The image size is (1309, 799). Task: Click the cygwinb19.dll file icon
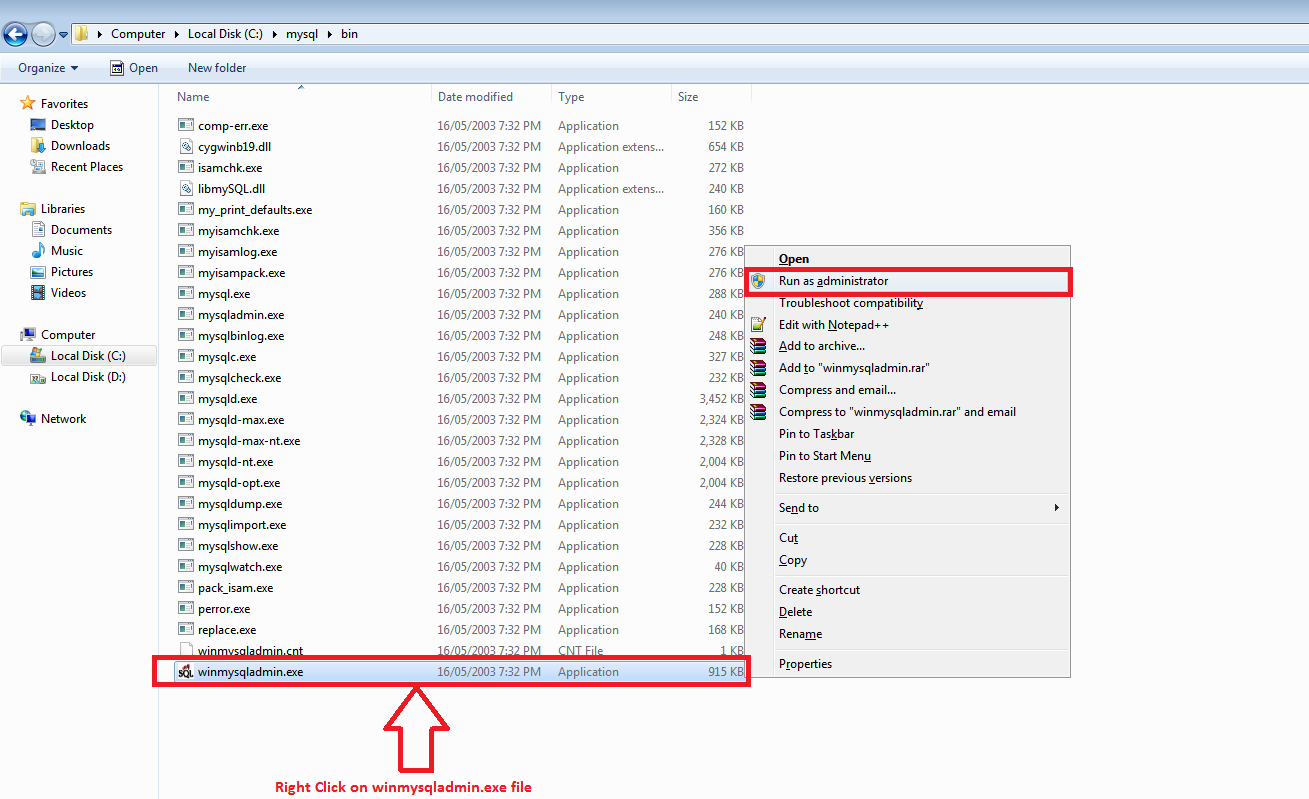click(186, 147)
